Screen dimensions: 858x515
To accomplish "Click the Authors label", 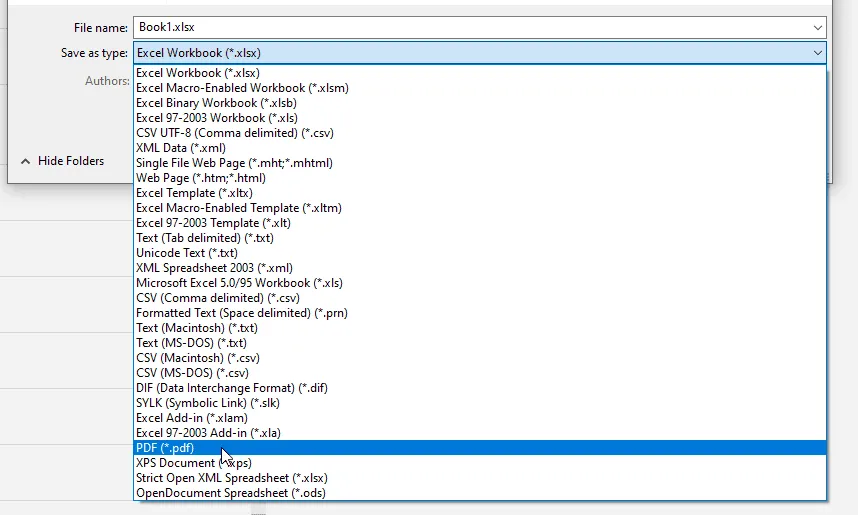I will click(107, 81).
